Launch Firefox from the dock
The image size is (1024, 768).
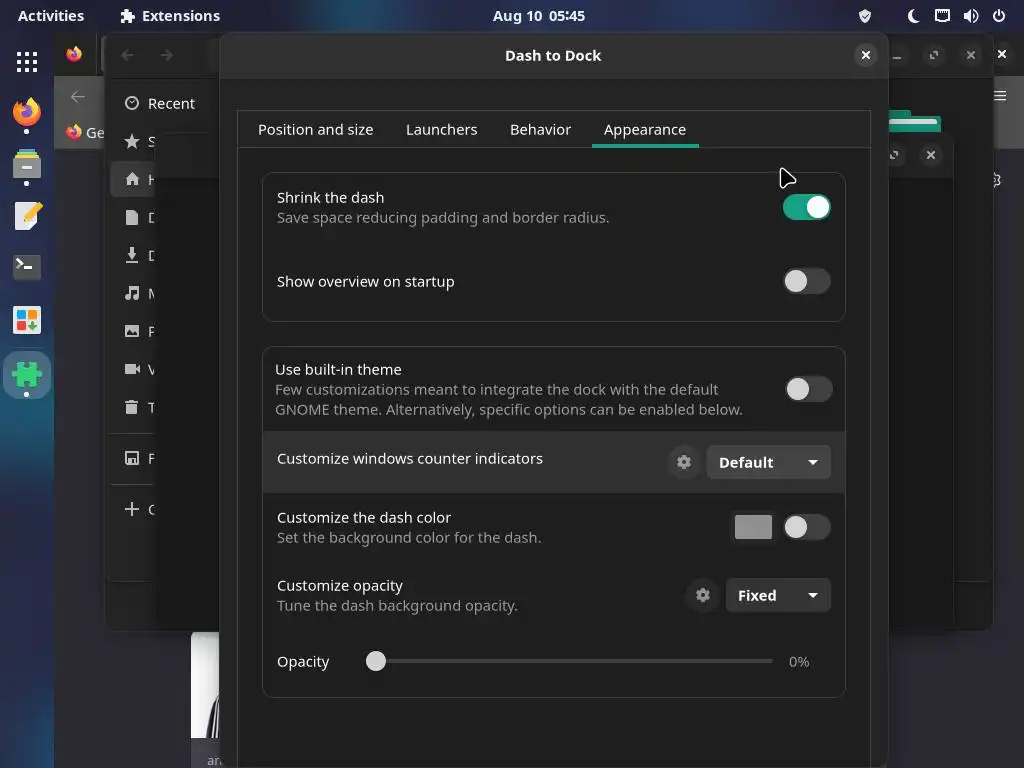pyautogui.click(x=27, y=112)
